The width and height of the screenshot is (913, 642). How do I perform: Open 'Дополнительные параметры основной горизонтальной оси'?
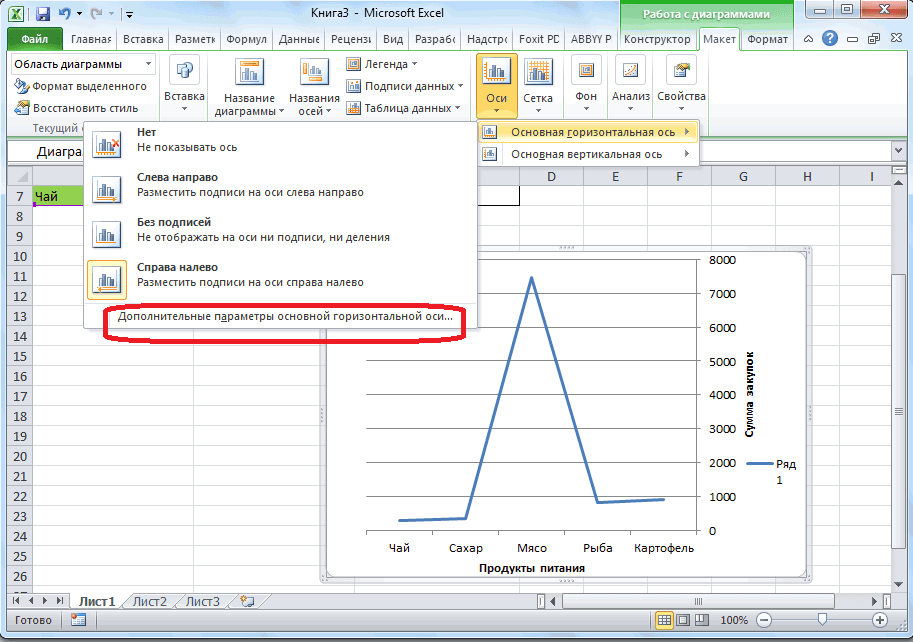tap(285, 315)
